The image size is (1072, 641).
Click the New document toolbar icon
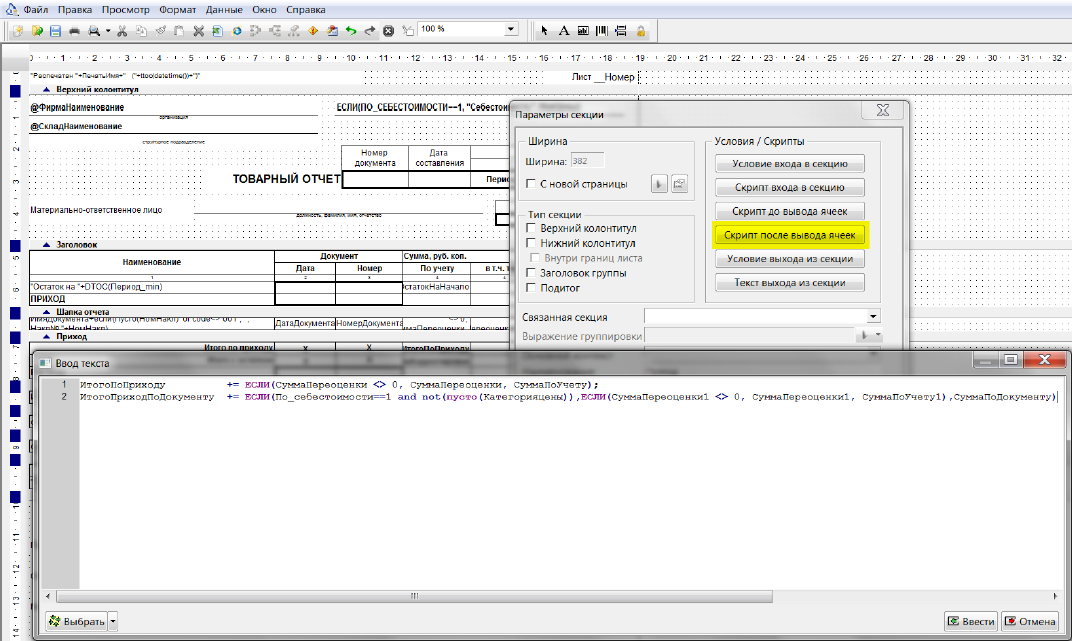tap(18, 31)
